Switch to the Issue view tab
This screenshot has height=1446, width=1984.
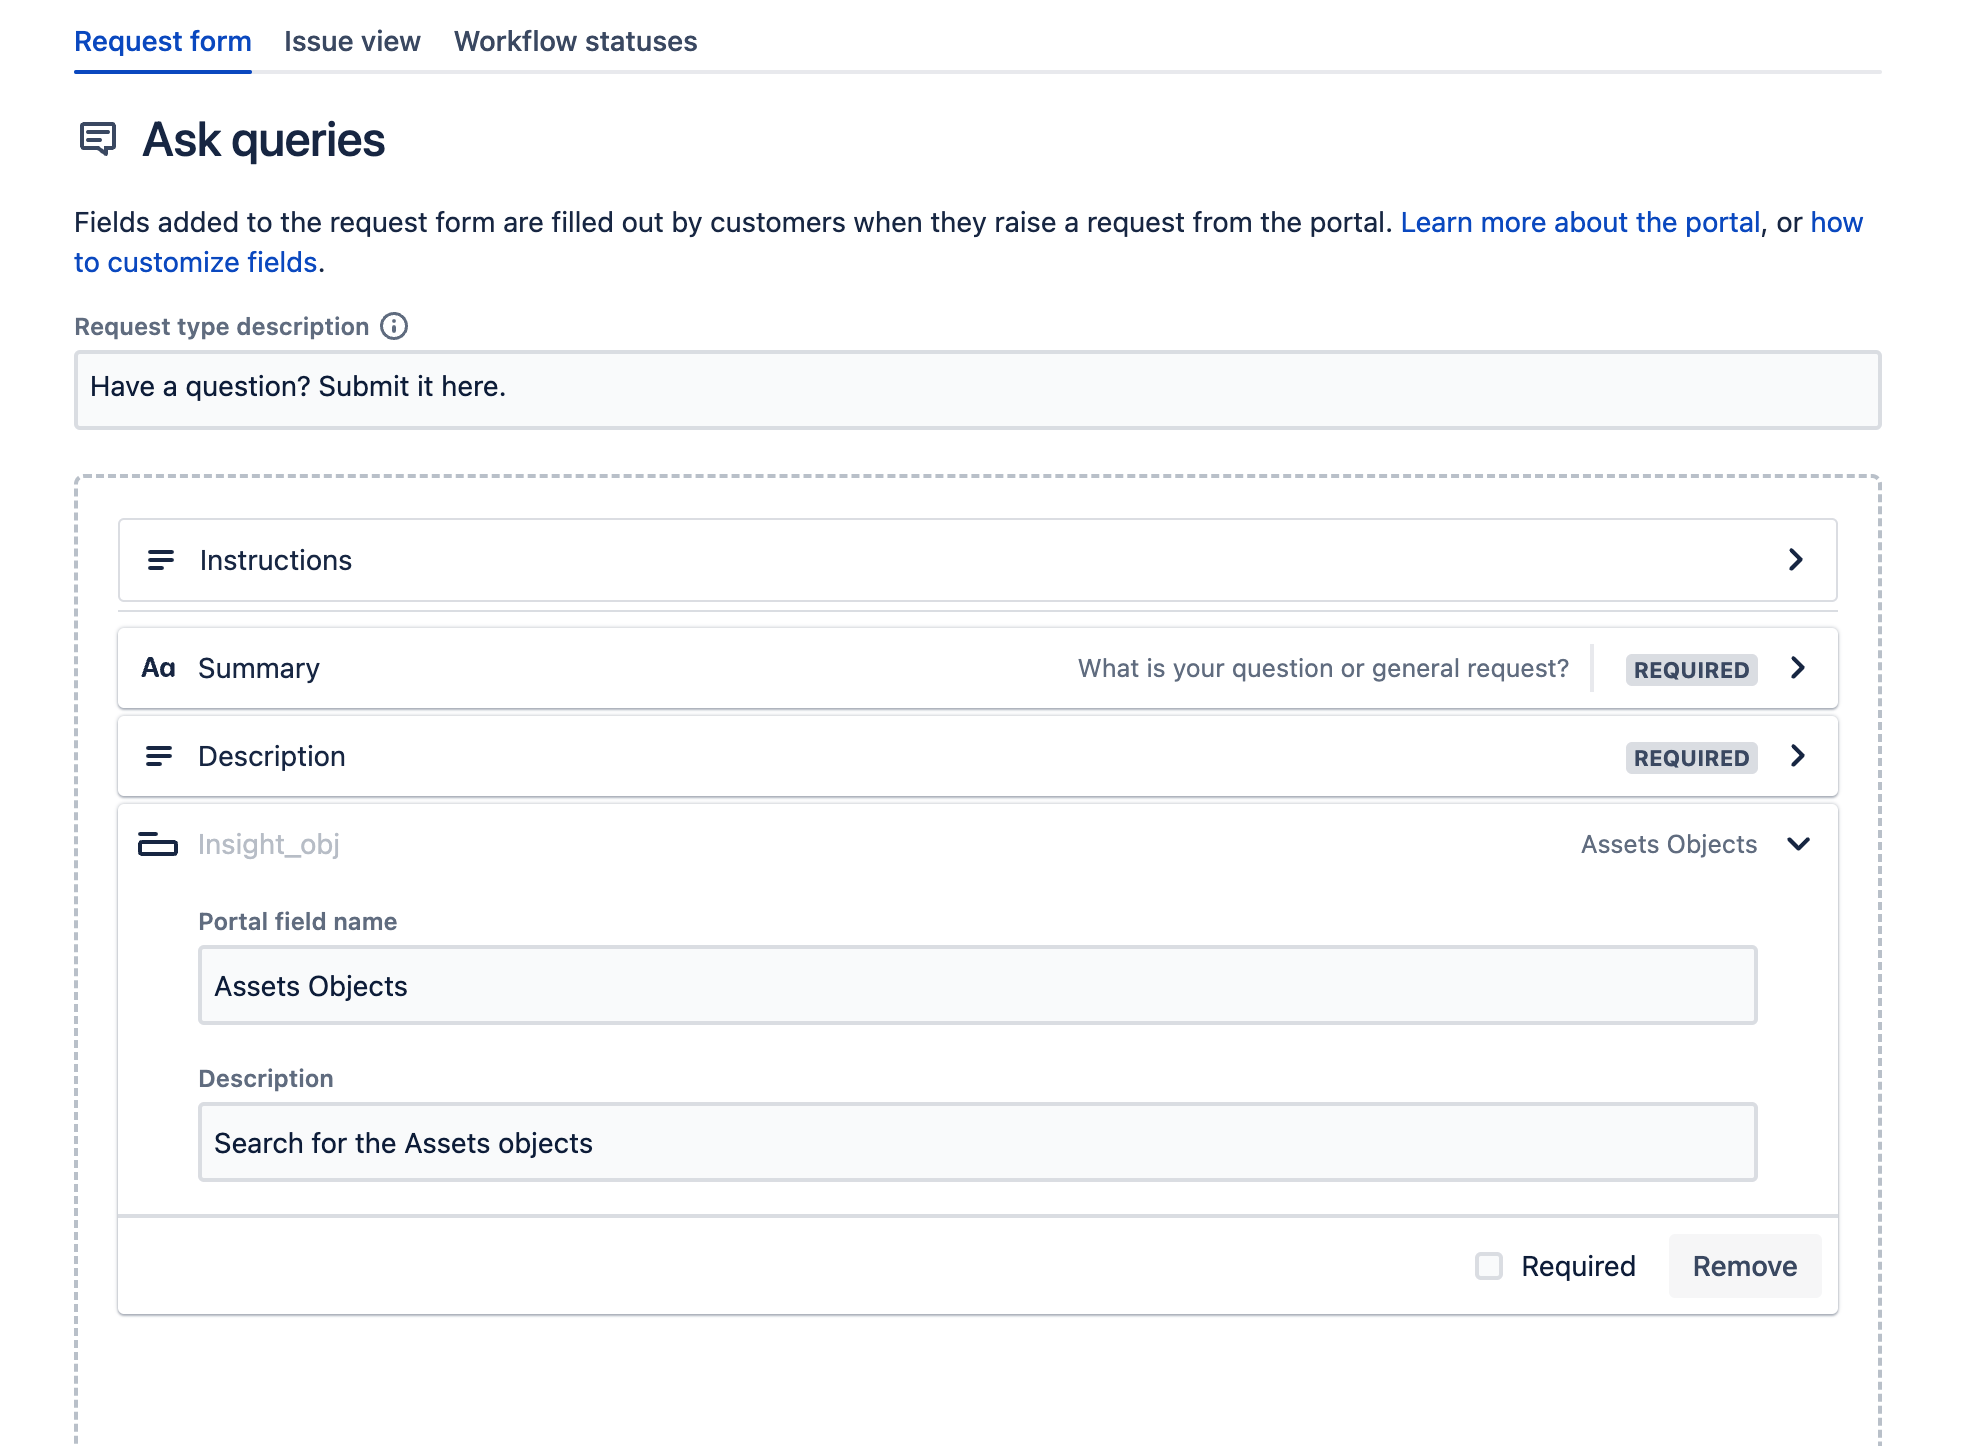[352, 41]
